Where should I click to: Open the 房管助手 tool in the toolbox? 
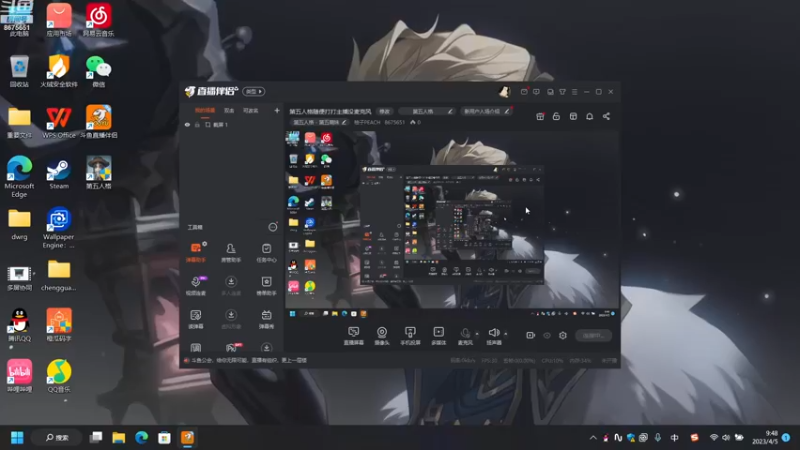click(231, 253)
